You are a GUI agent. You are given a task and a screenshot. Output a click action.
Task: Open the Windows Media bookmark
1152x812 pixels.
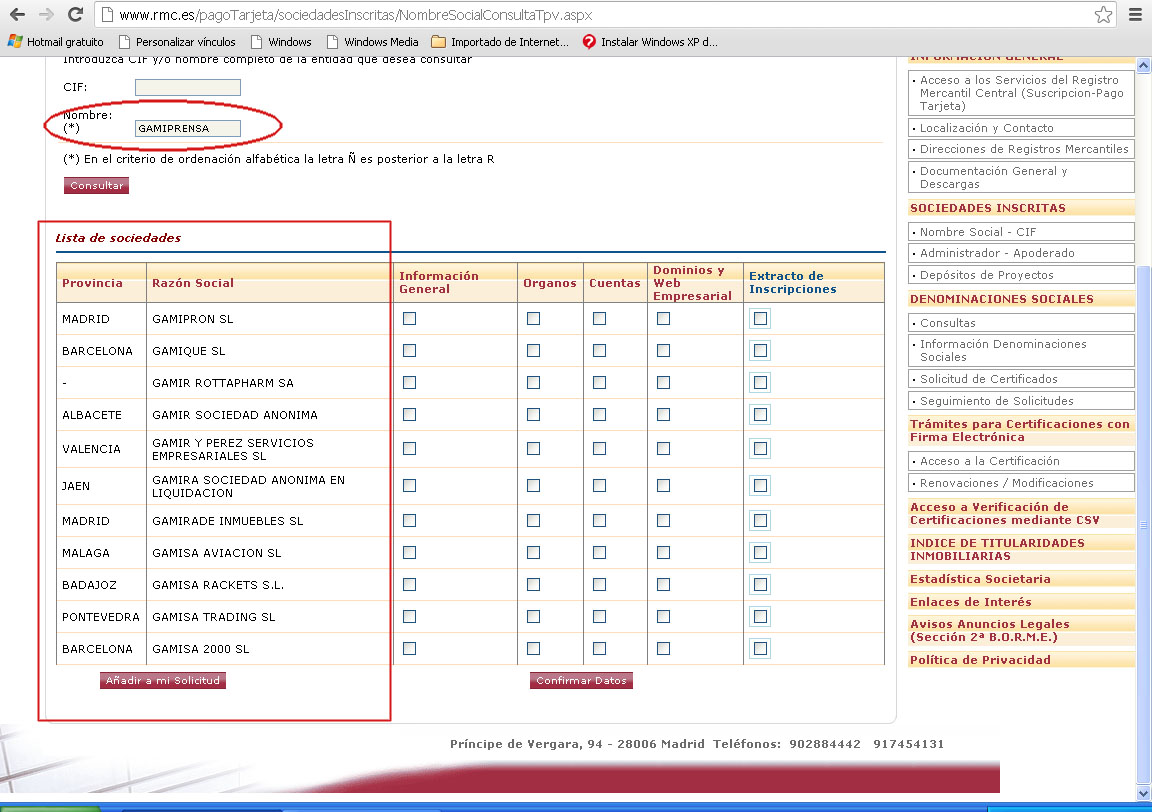tap(372, 42)
